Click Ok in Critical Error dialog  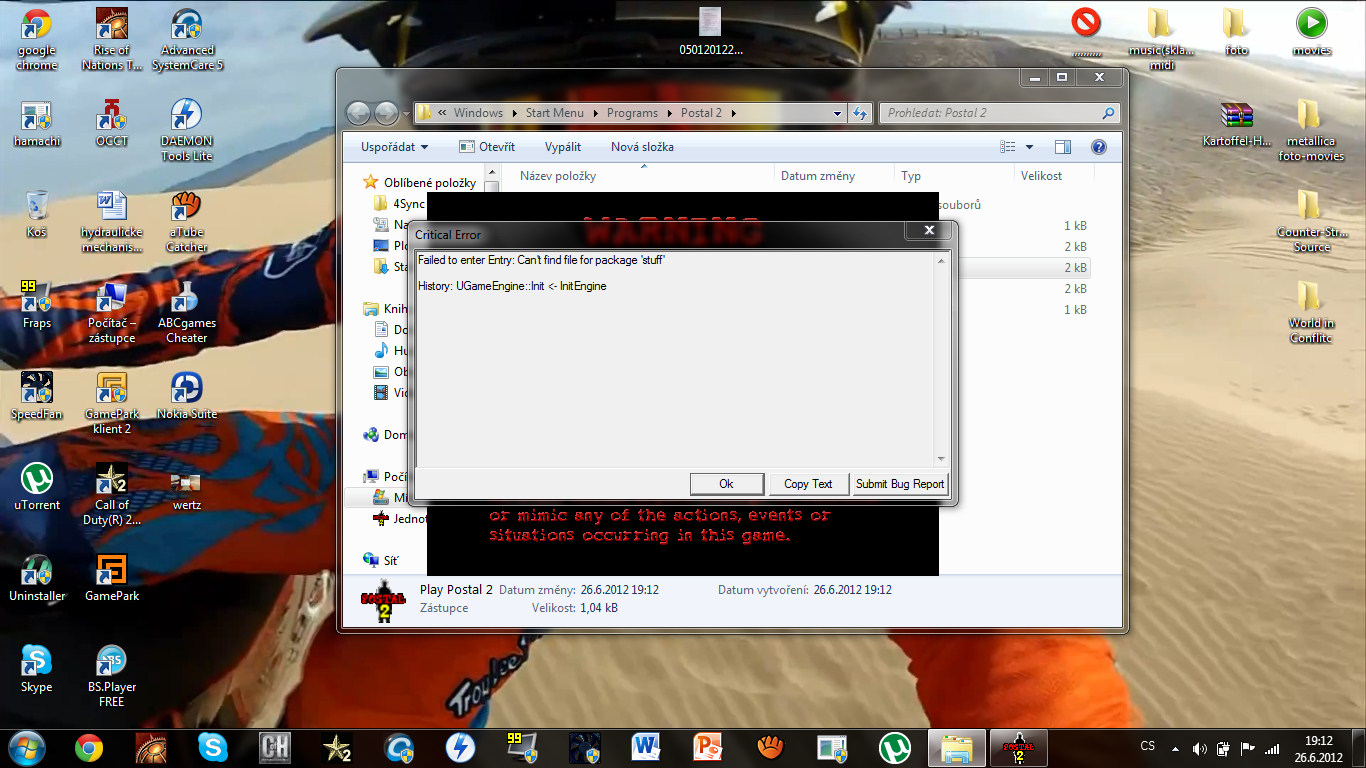(727, 484)
